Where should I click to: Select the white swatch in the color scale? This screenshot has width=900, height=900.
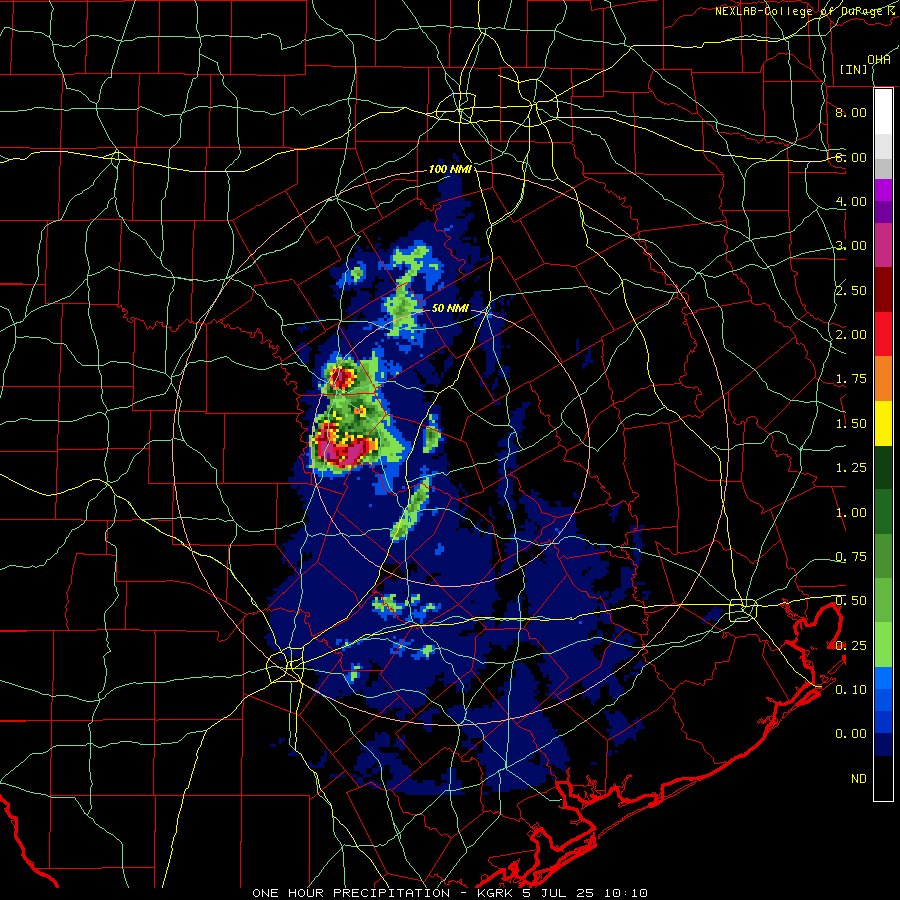883,112
